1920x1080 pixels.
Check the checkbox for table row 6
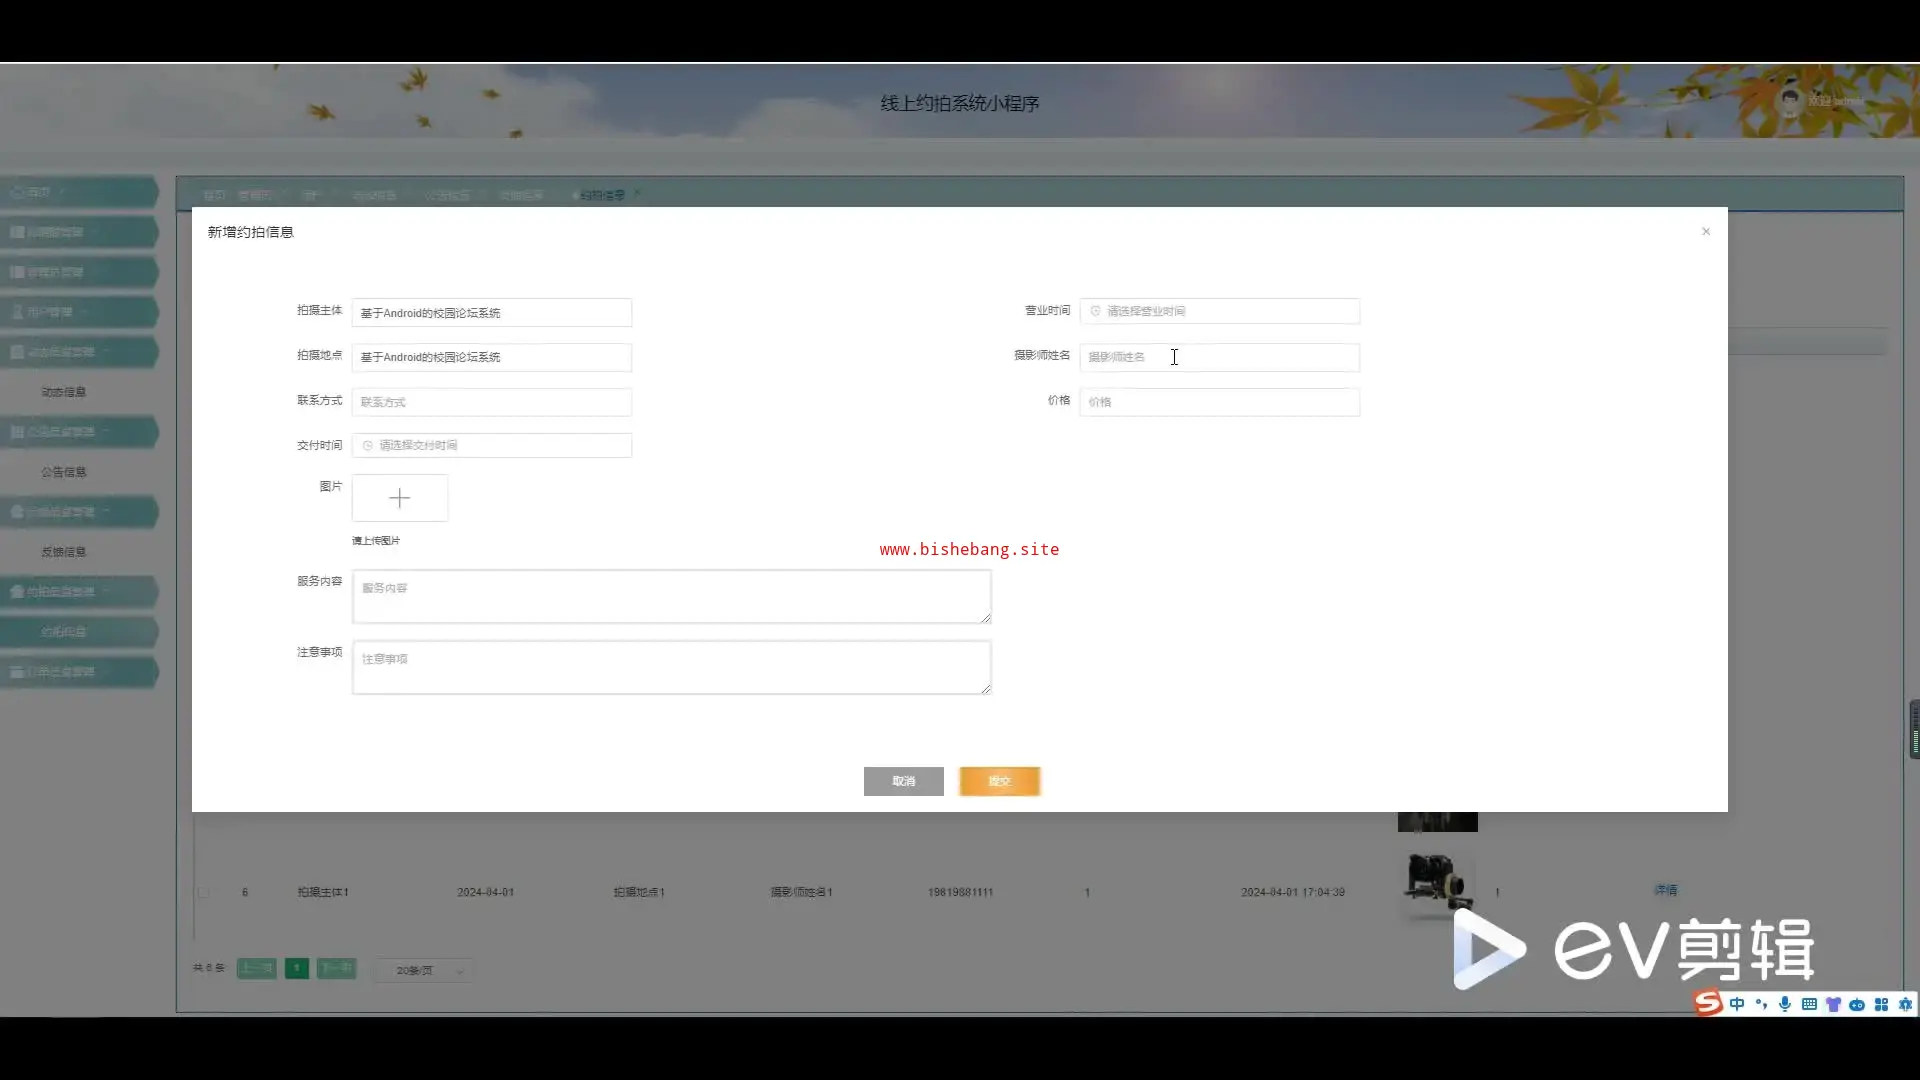tap(204, 892)
